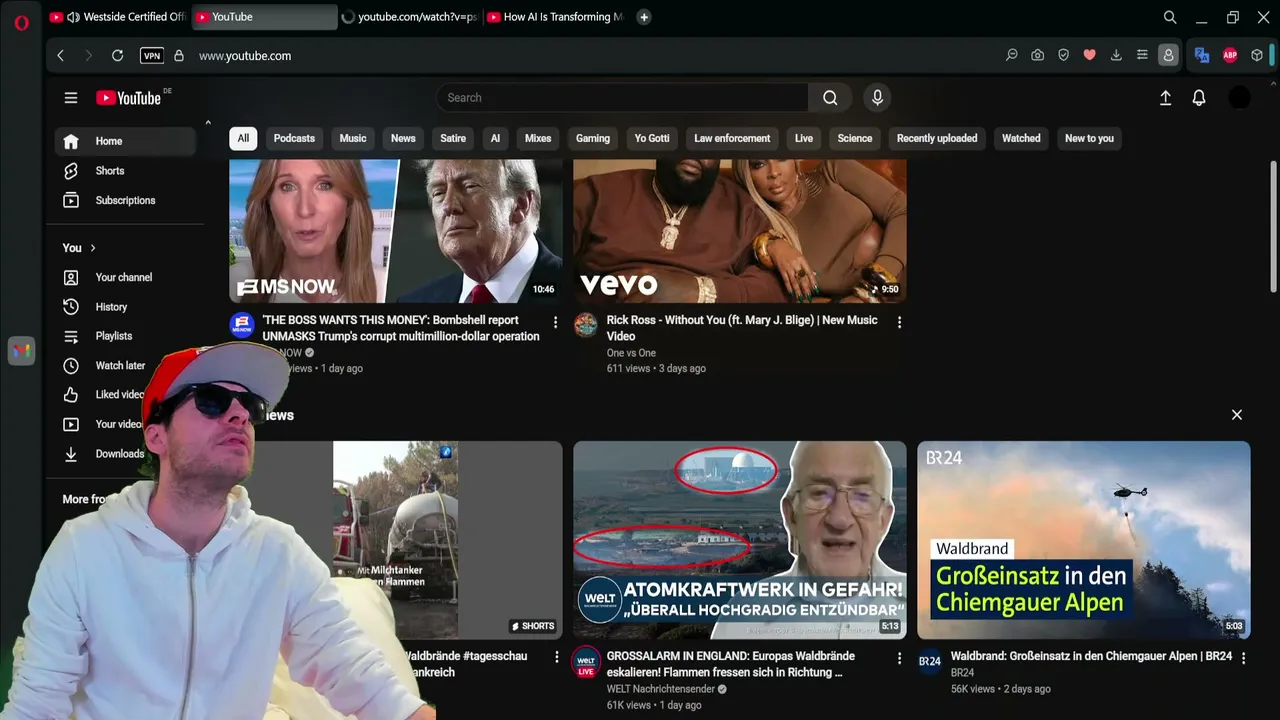
Task: Open more options for Rick Ross video
Action: (x=899, y=322)
